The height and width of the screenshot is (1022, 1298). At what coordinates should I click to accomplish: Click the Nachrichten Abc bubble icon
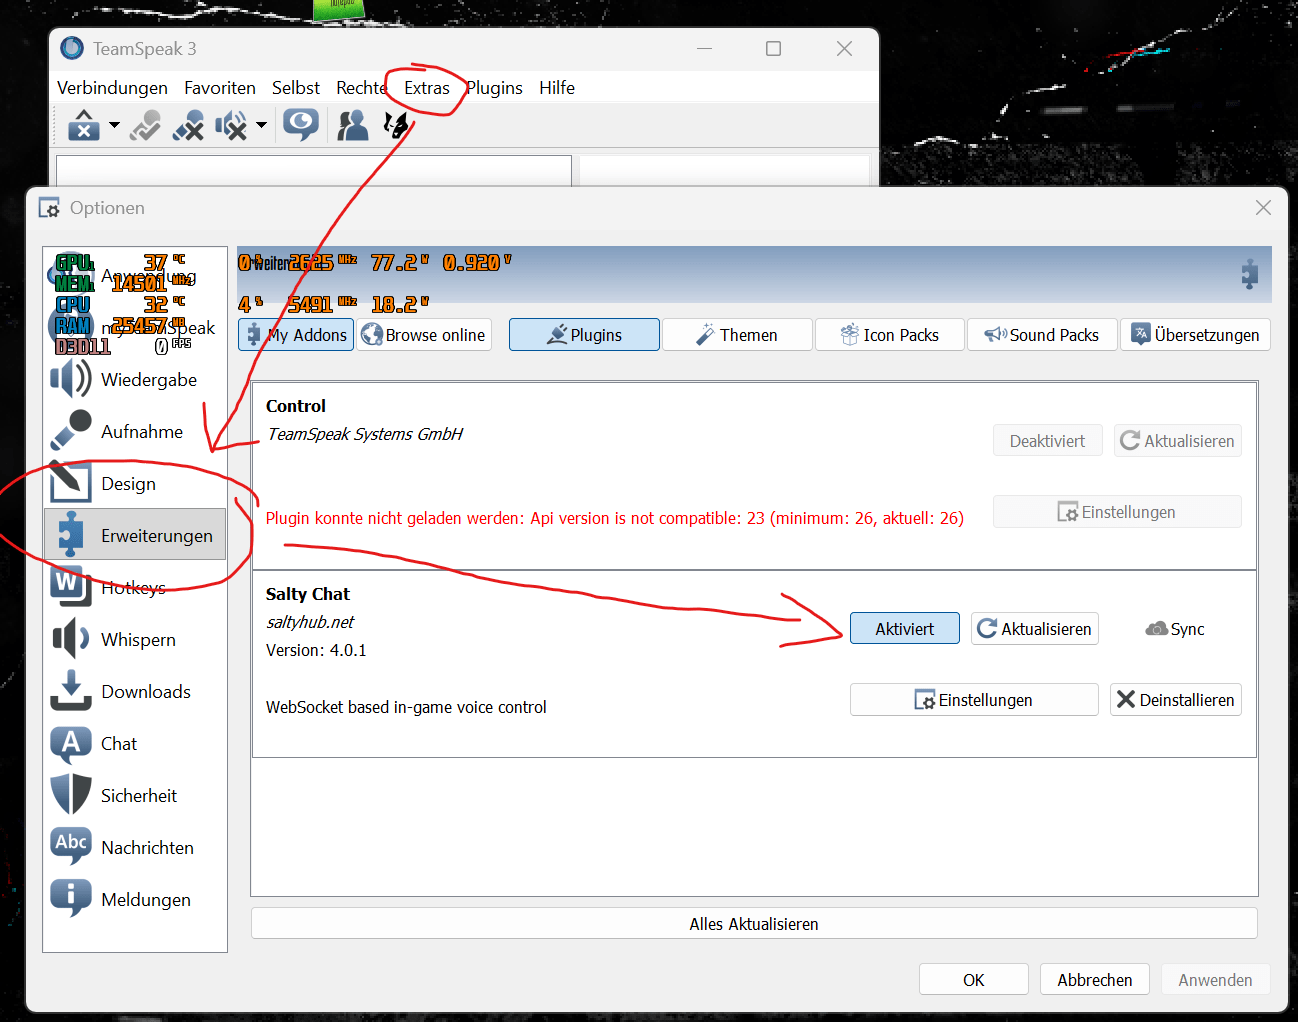tap(71, 846)
